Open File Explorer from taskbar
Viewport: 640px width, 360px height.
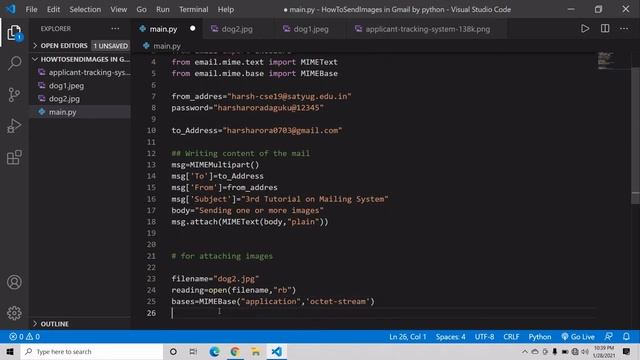click(x=256, y=351)
